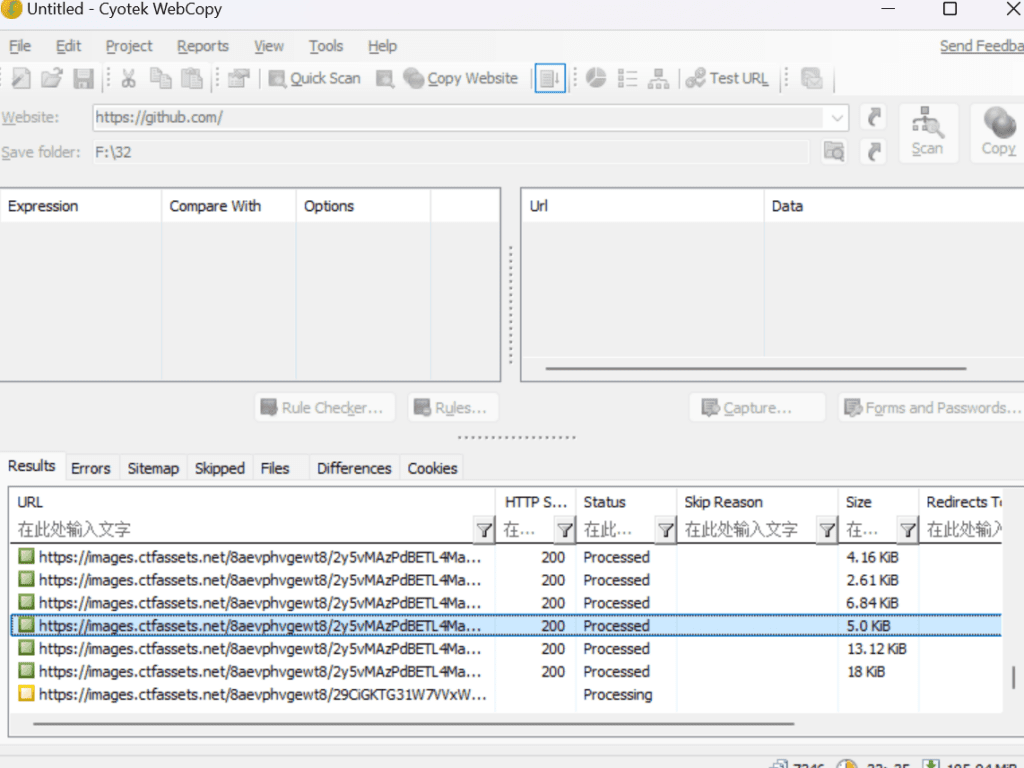Click the large Copy button

point(998,133)
